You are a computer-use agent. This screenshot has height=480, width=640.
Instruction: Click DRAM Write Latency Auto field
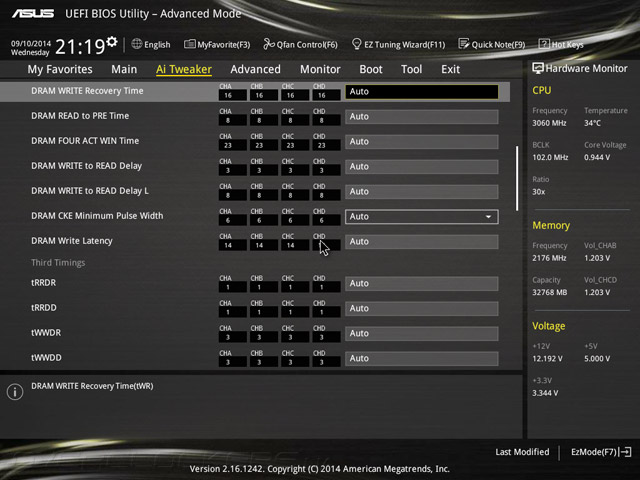(x=422, y=242)
